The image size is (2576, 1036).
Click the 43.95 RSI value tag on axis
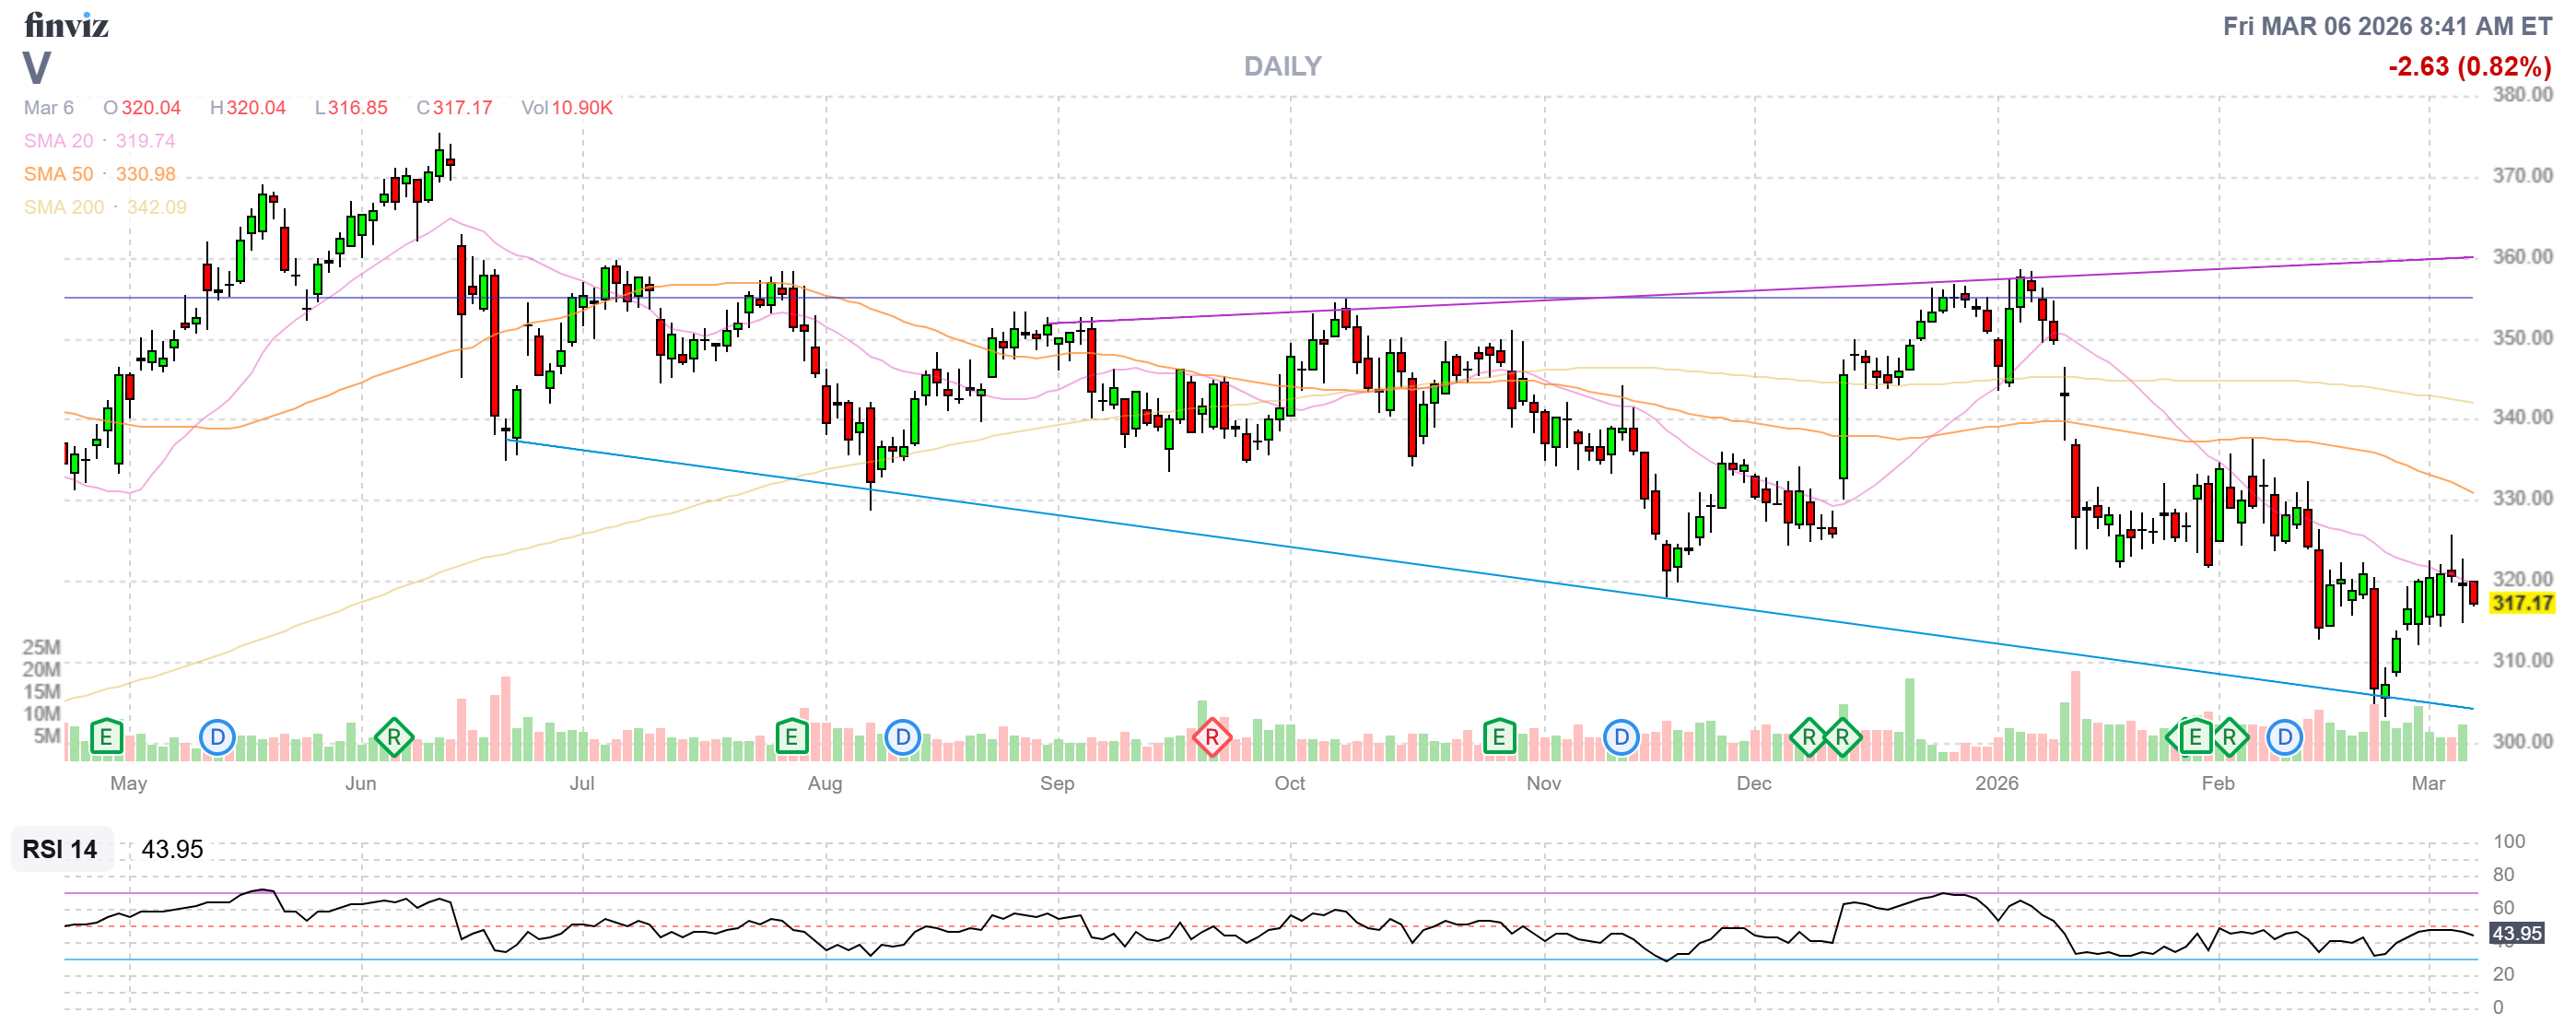coord(2516,933)
